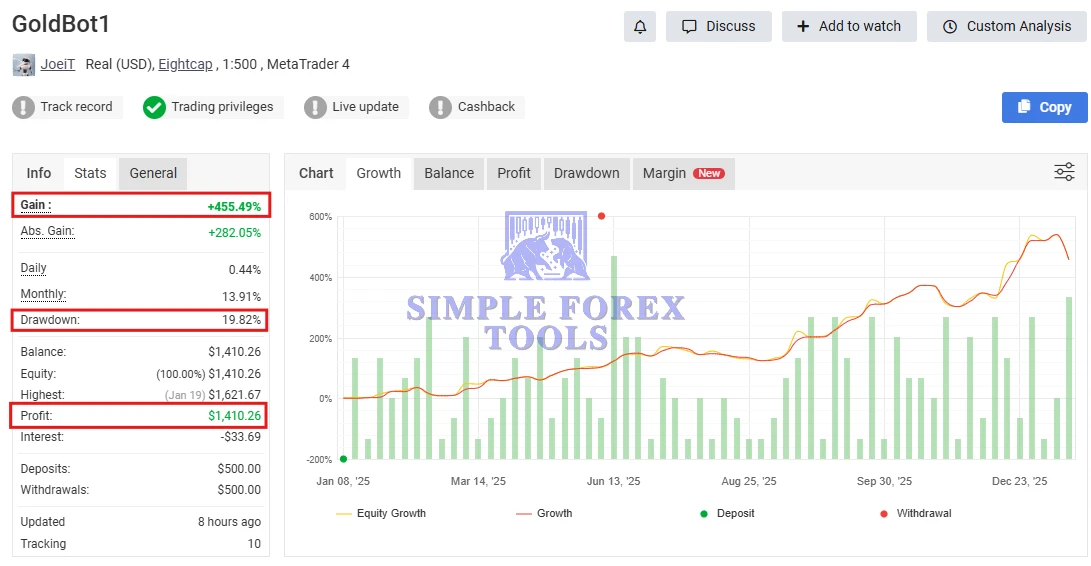Image resolution: width=1091 pixels, height=566 pixels.
Task: Click the Cashback status icon
Action: [x=440, y=107]
